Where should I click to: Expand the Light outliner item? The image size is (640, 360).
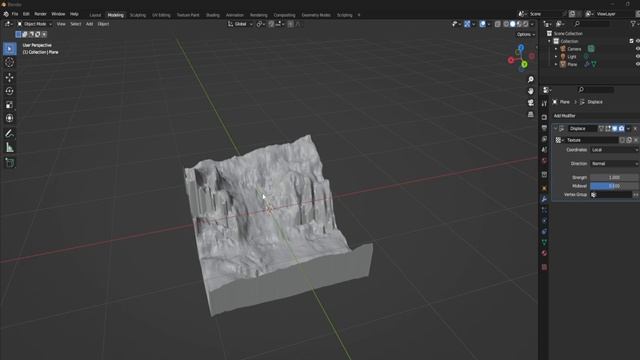556,57
